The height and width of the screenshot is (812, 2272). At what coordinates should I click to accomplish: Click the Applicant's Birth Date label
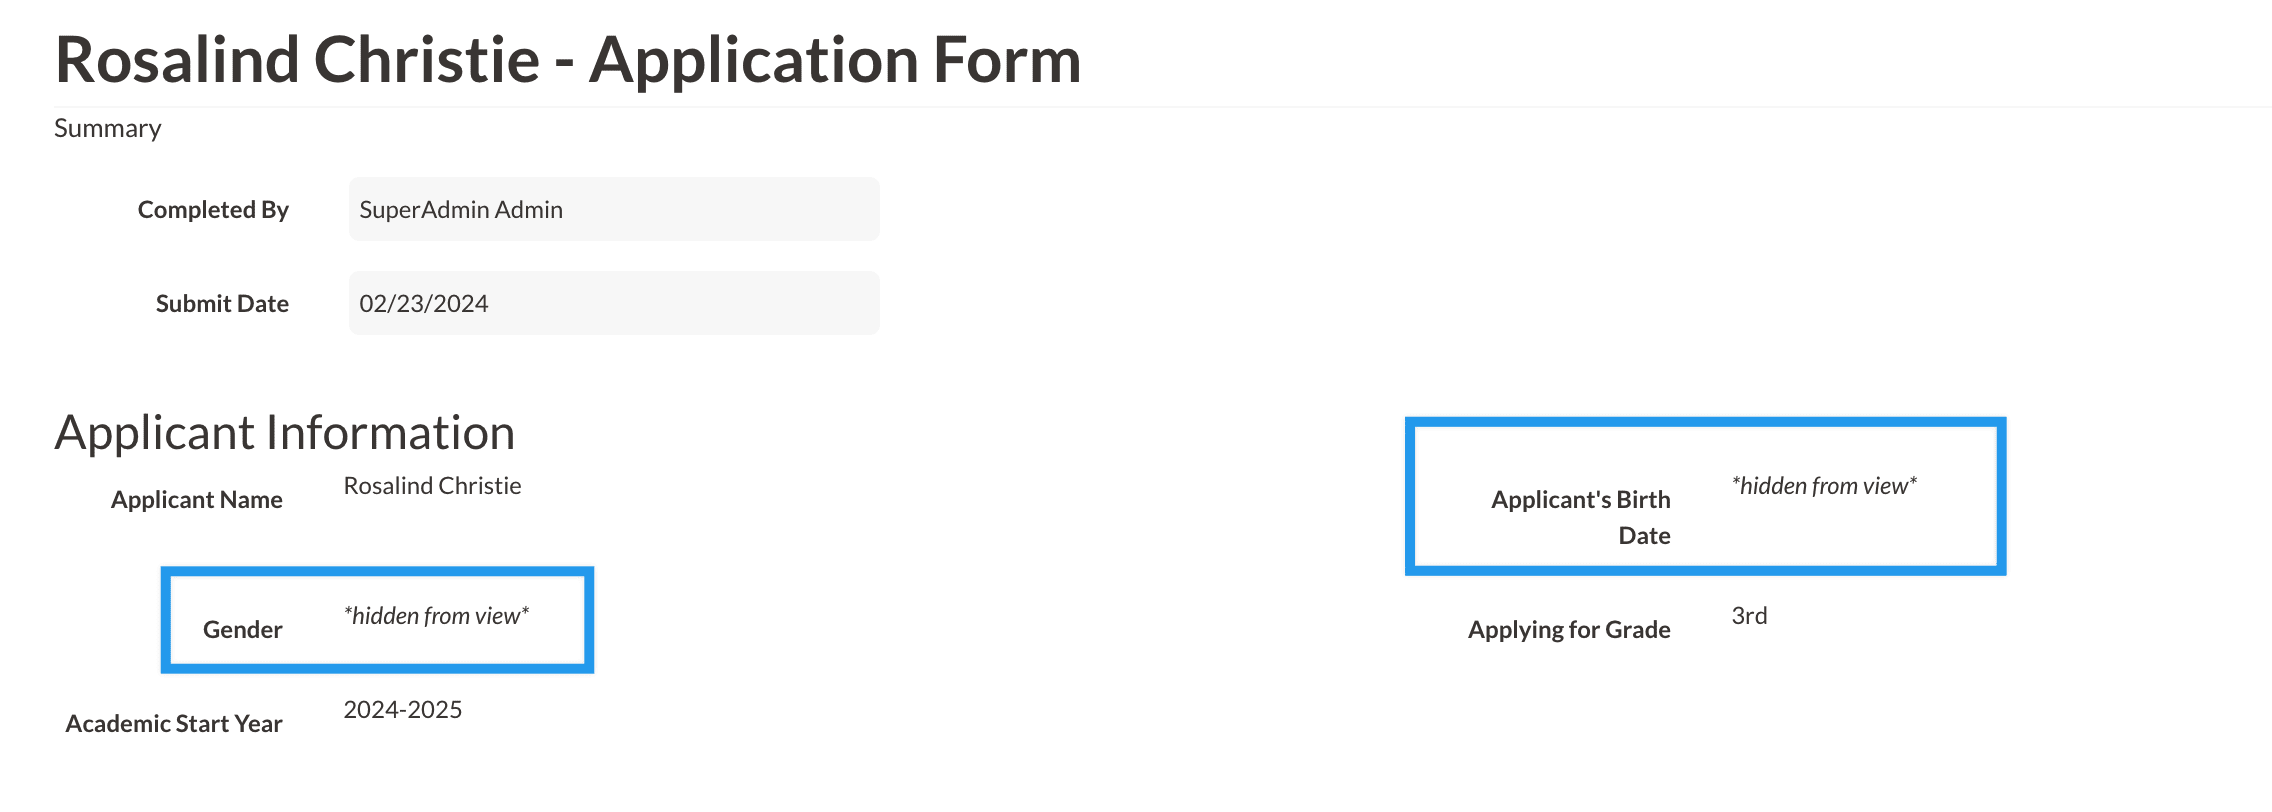click(x=1581, y=517)
